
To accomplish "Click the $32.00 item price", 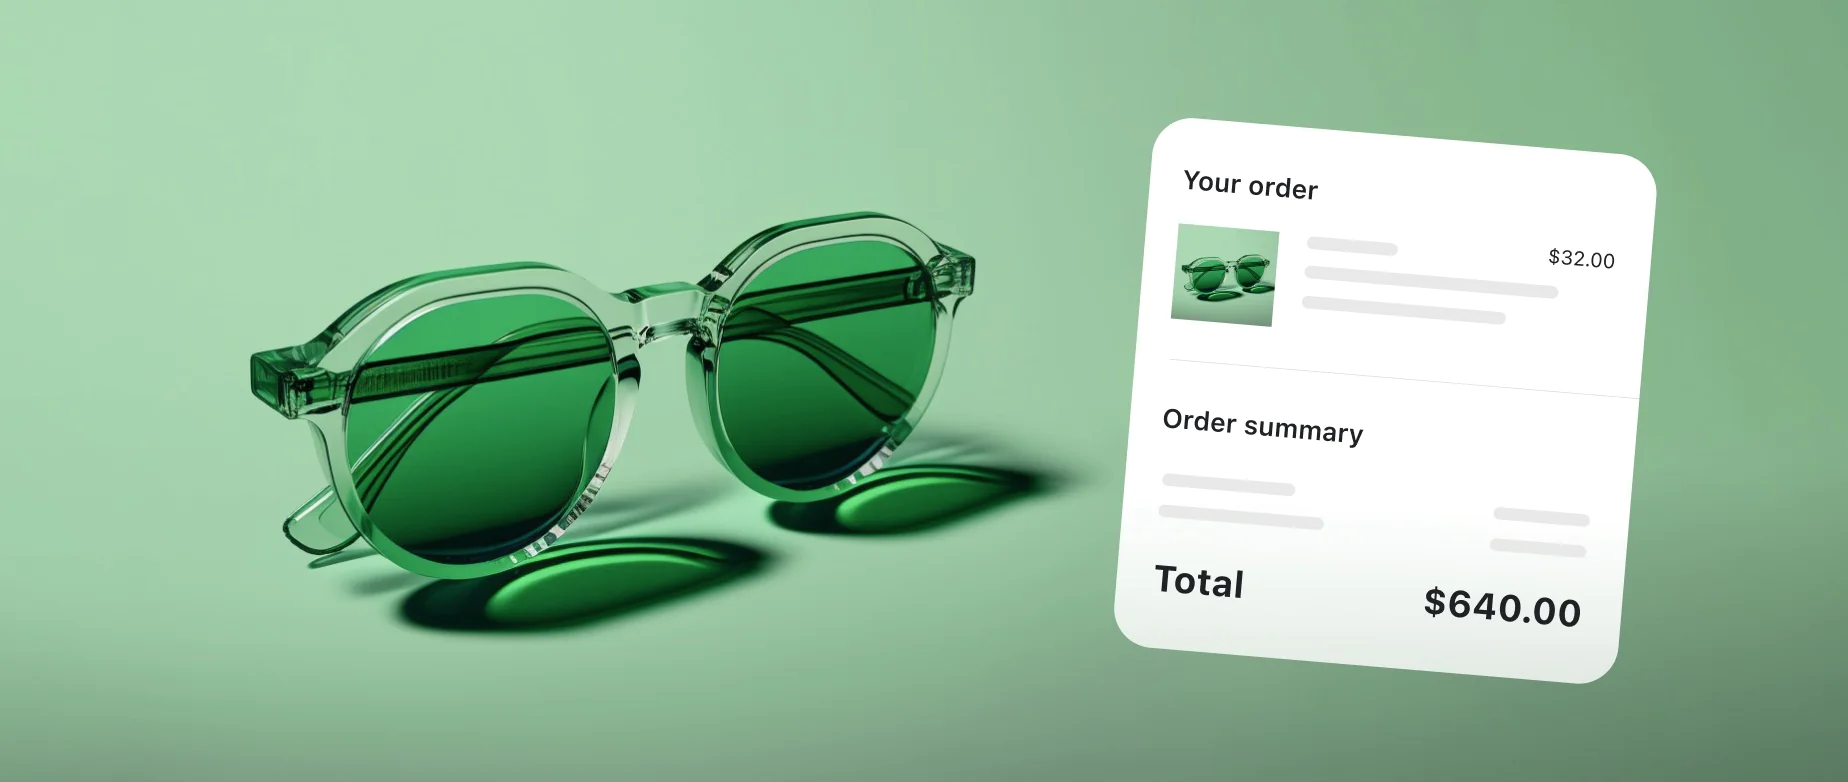I will 1581,259.
